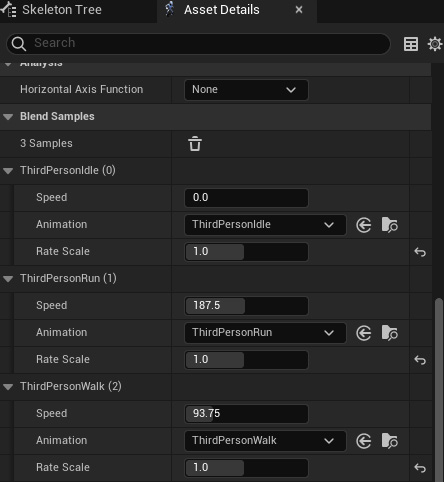Open ThirdPersonWalk animation asset dropdown
The image size is (444, 482).
coord(265,441)
